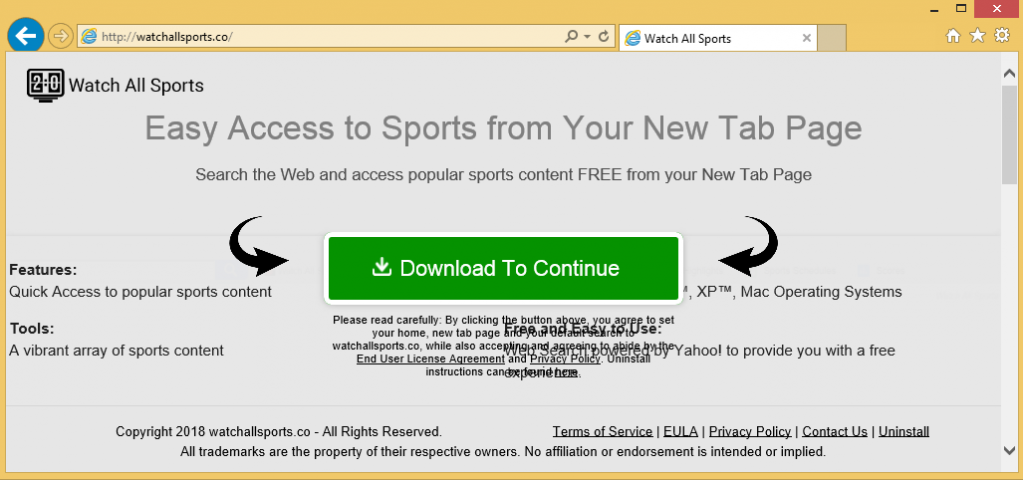Expand the address bar autocomplete dropdown arrow
This screenshot has height=480, width=1024.
click(x=586, y=37)
